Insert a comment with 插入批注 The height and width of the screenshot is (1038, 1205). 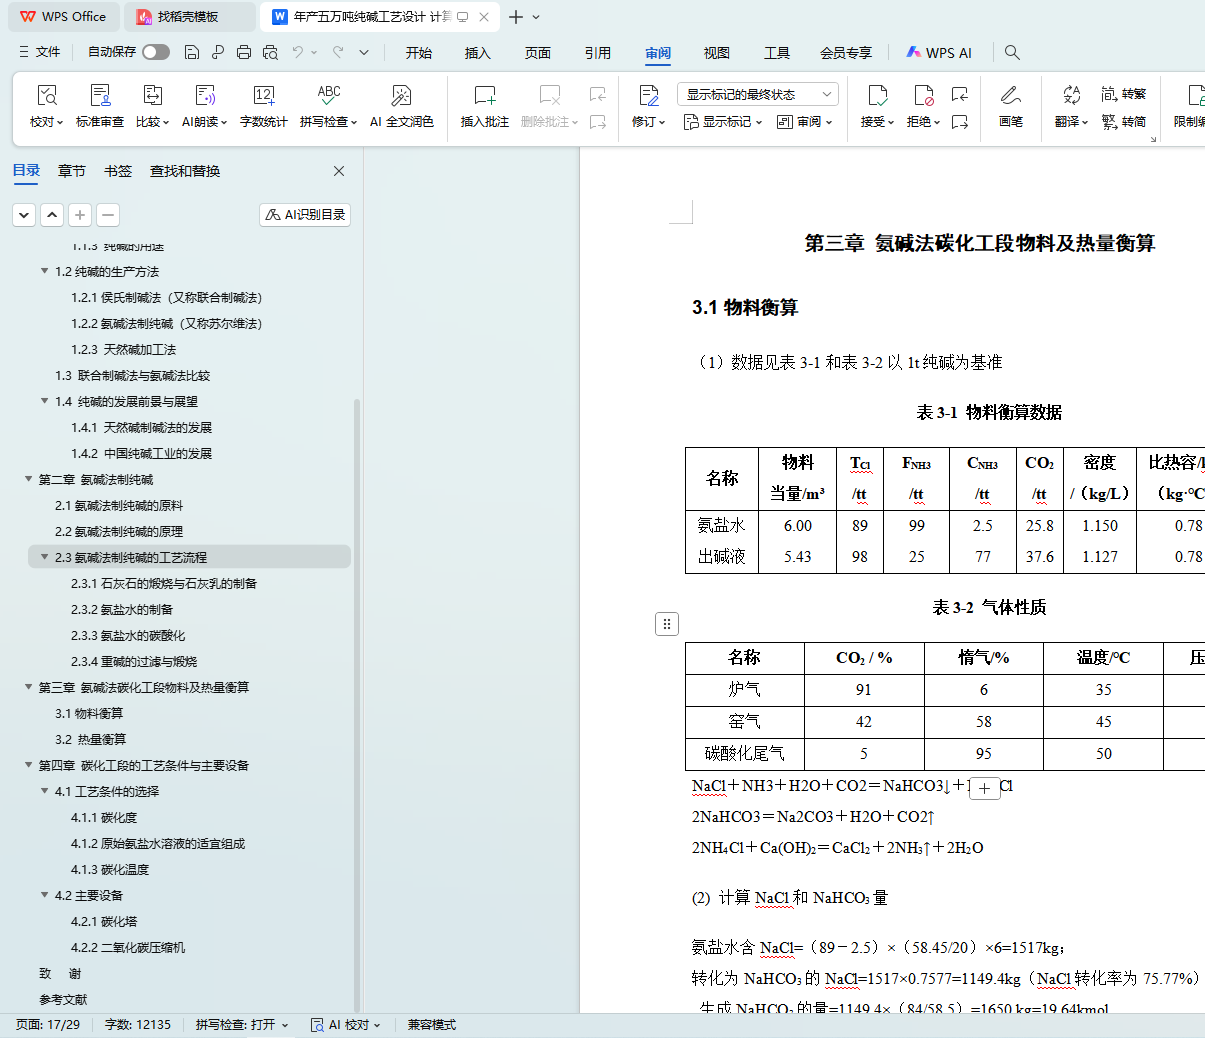click(485, 107)
